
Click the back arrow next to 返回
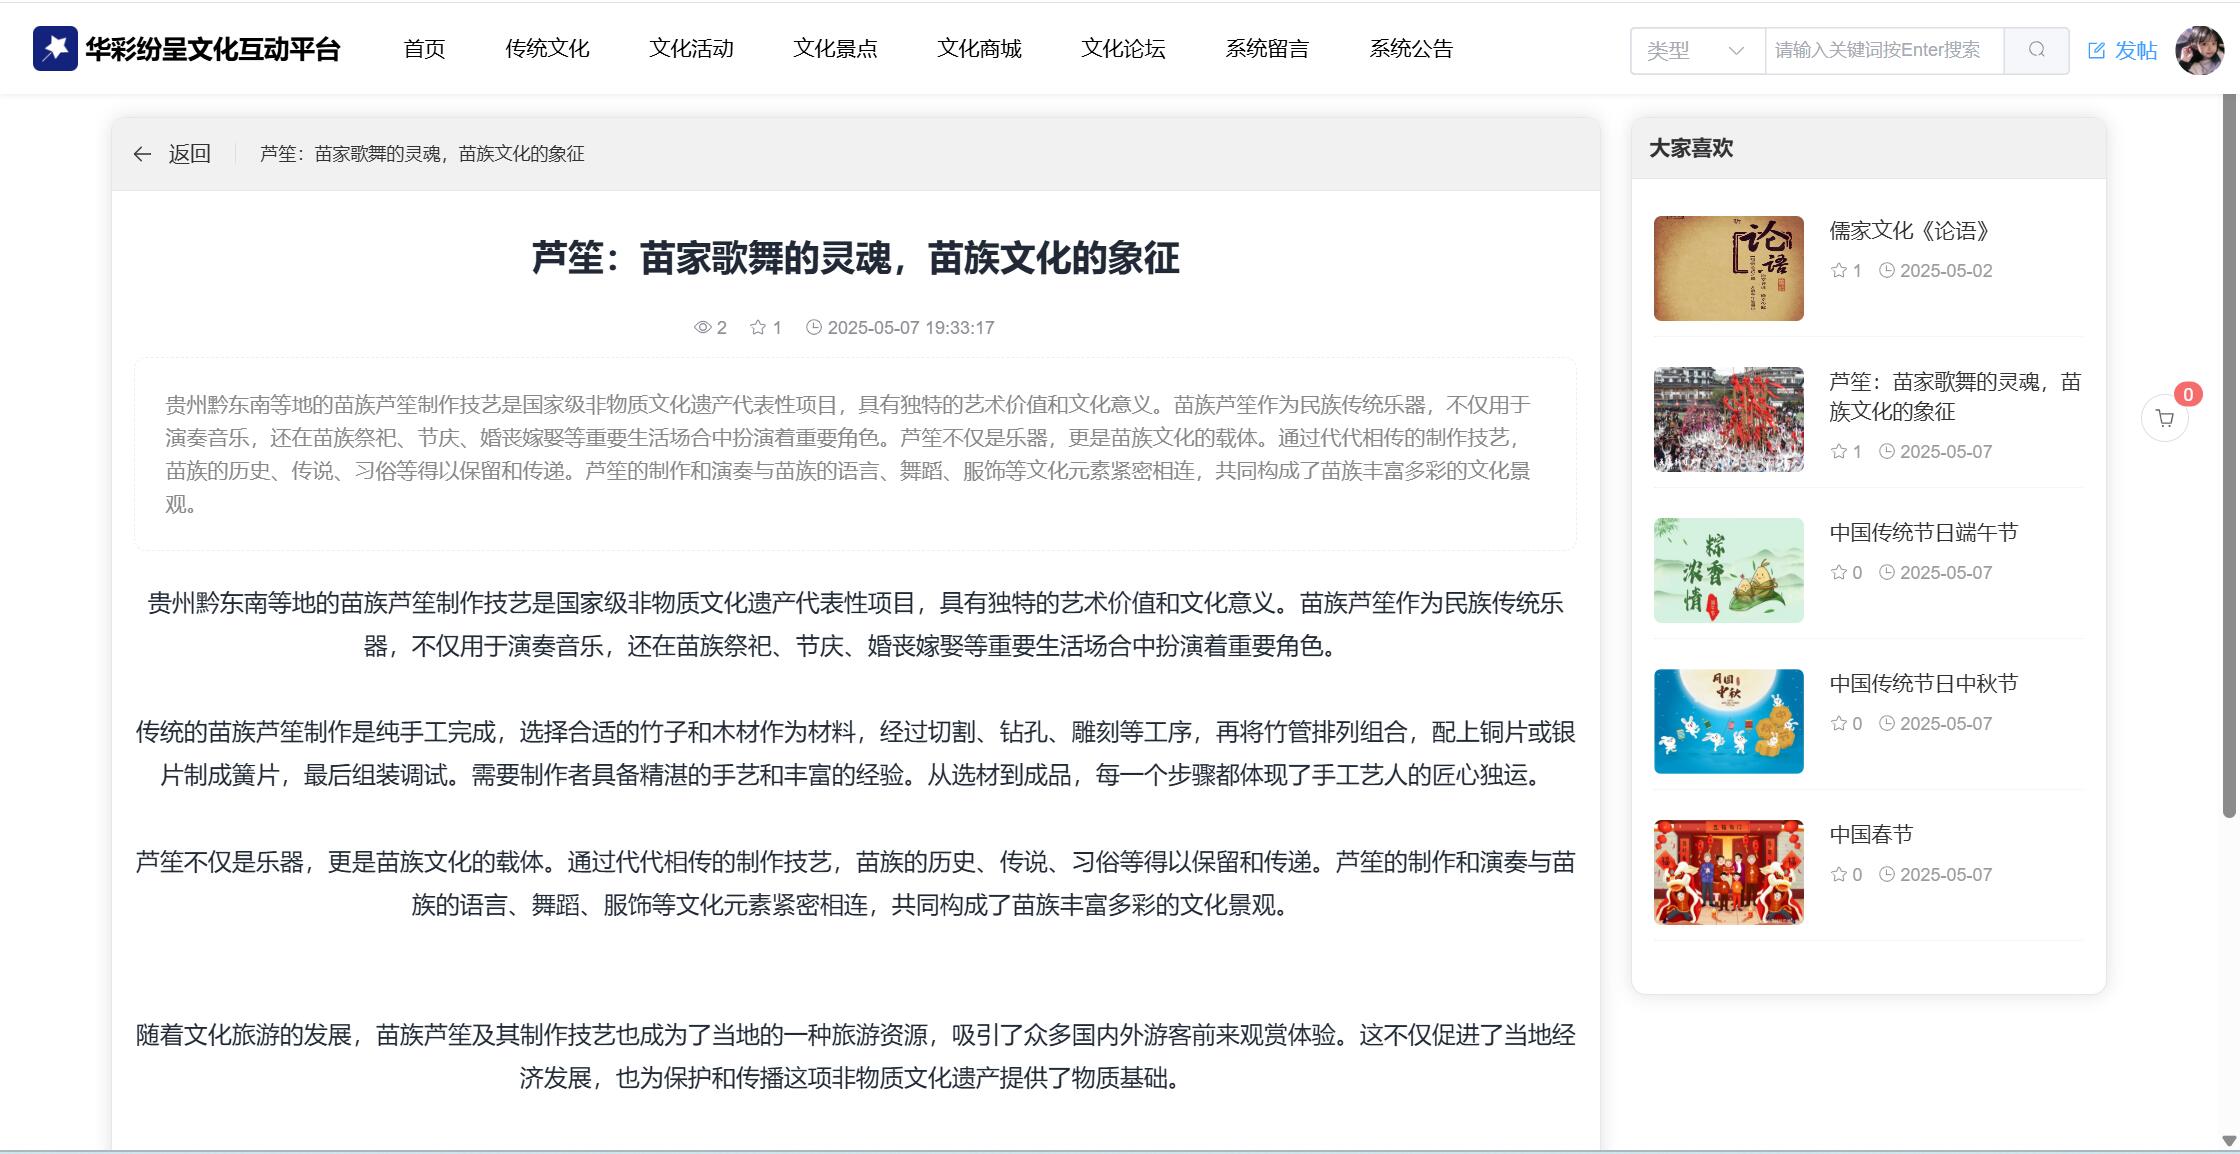[142, 154]
